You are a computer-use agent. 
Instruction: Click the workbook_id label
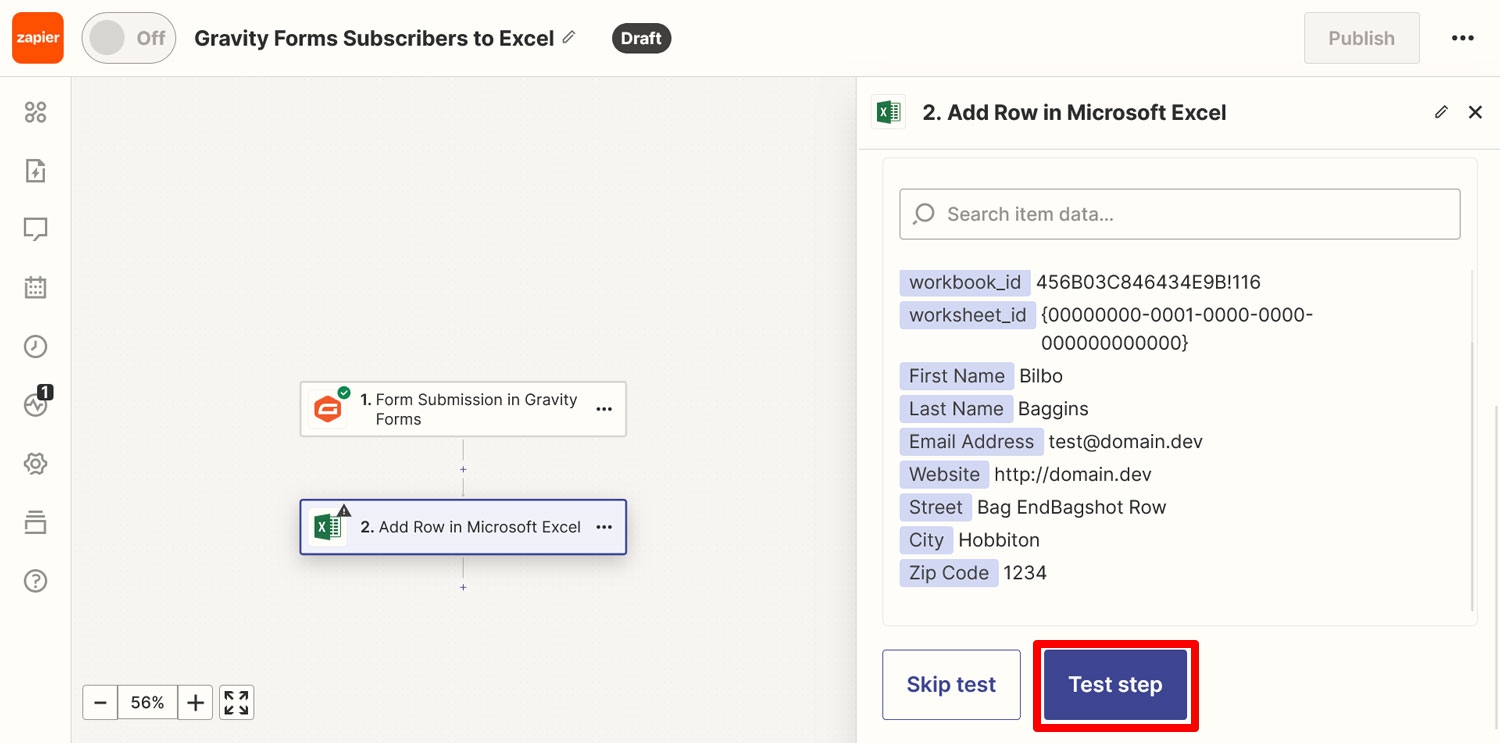[965, 282]
